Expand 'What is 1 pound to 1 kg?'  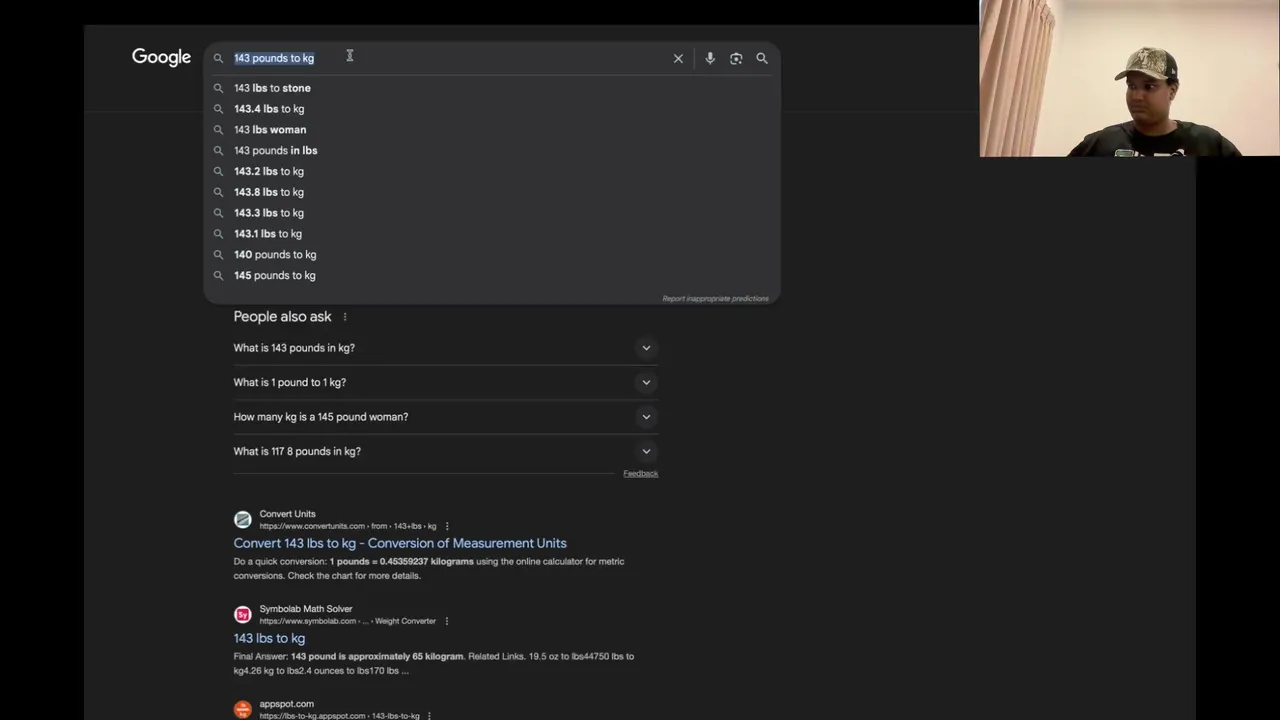click(x=446, y=382)
